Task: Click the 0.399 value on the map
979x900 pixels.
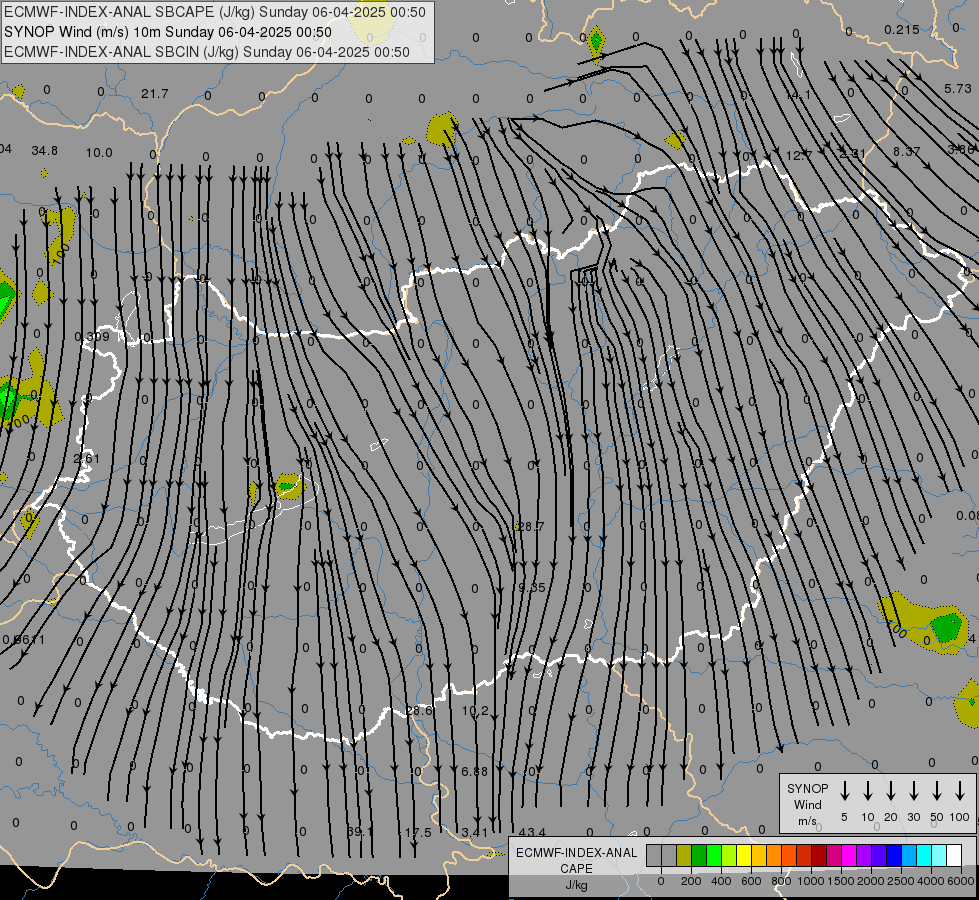Action: [x=92, y=337]
